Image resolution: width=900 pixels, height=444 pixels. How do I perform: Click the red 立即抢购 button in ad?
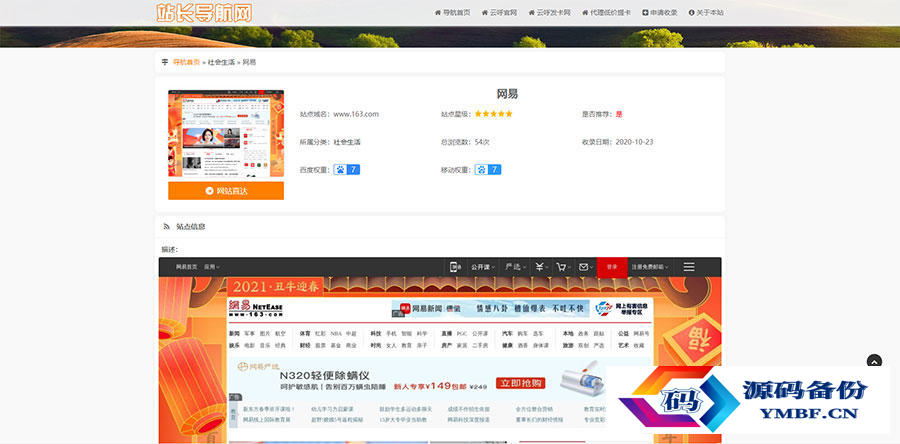tap(521, 383)
